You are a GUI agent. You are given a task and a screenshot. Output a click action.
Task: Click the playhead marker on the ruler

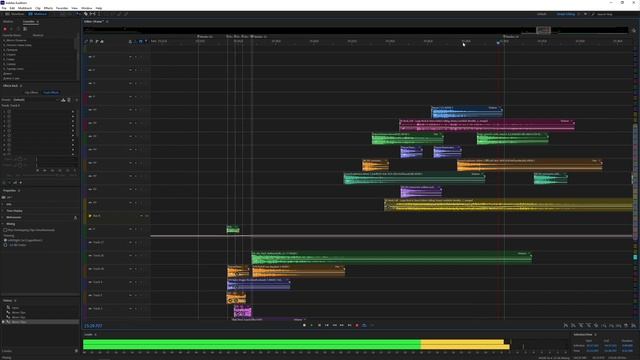[x=498, y=42]
